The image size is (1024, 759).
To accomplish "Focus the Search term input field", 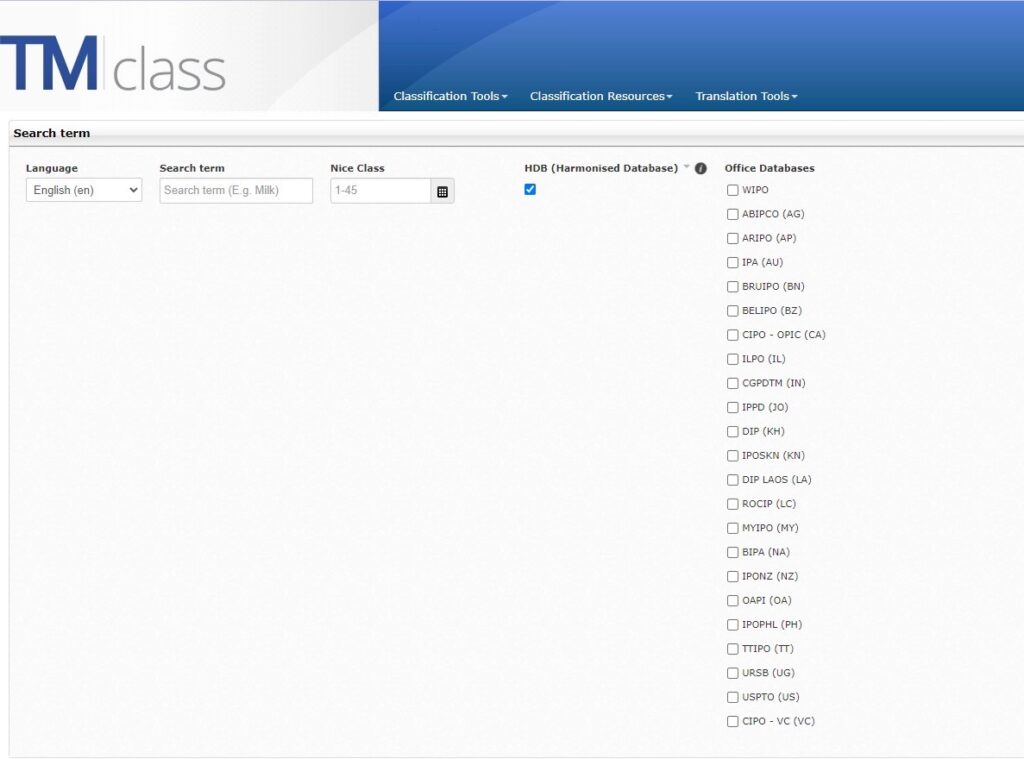I will pos(236,191).
